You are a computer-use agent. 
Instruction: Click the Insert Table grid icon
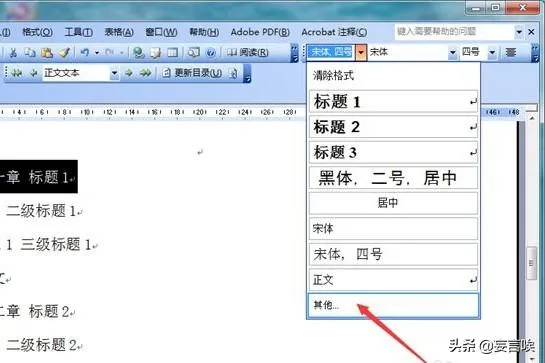(x=172, y=53)
